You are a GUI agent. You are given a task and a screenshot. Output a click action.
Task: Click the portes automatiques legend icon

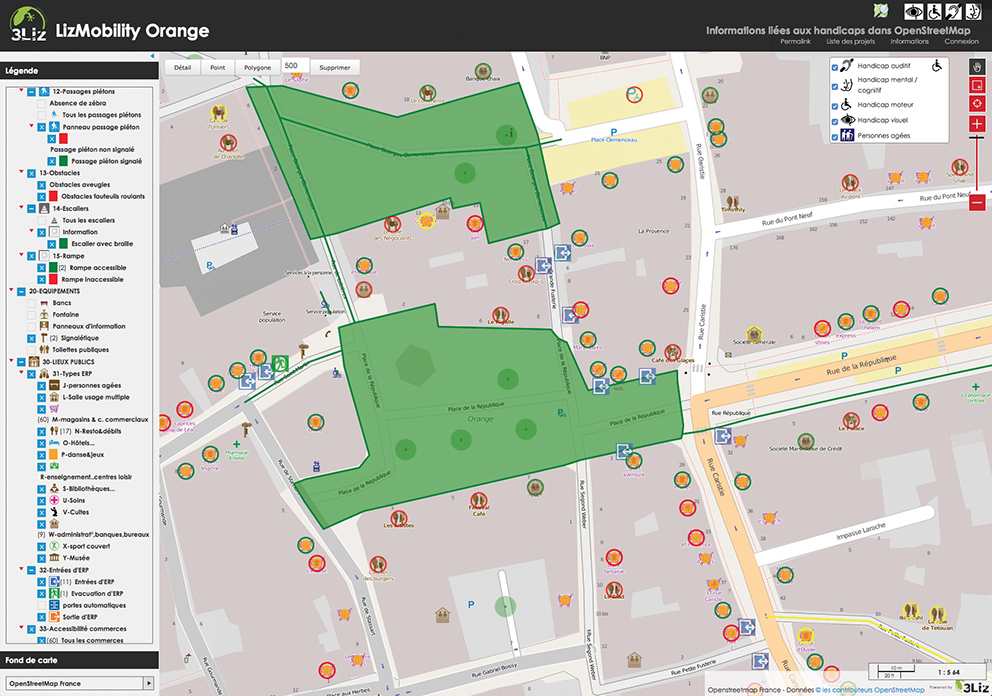[x=54, y=605]
